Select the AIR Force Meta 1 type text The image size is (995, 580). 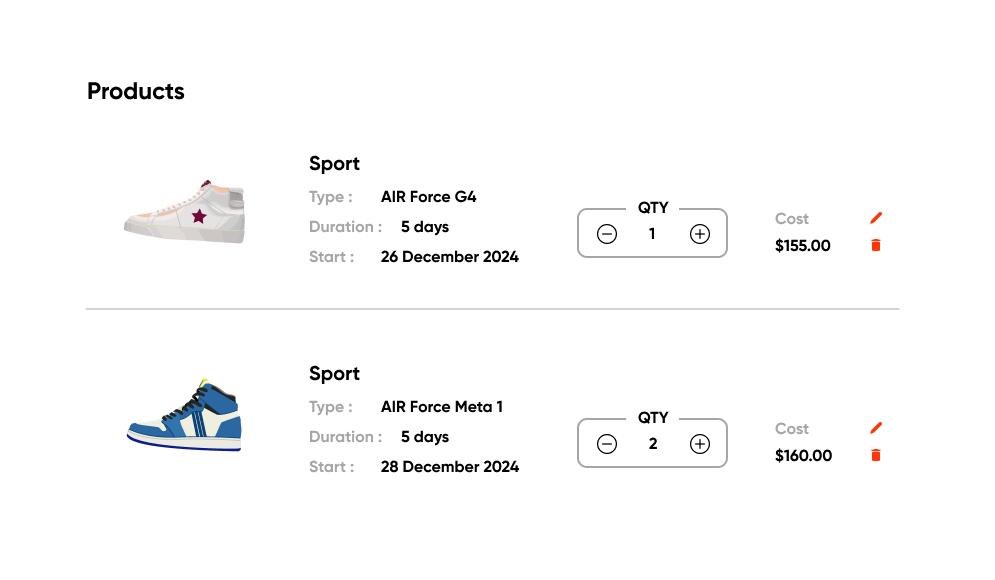(442, 407)
